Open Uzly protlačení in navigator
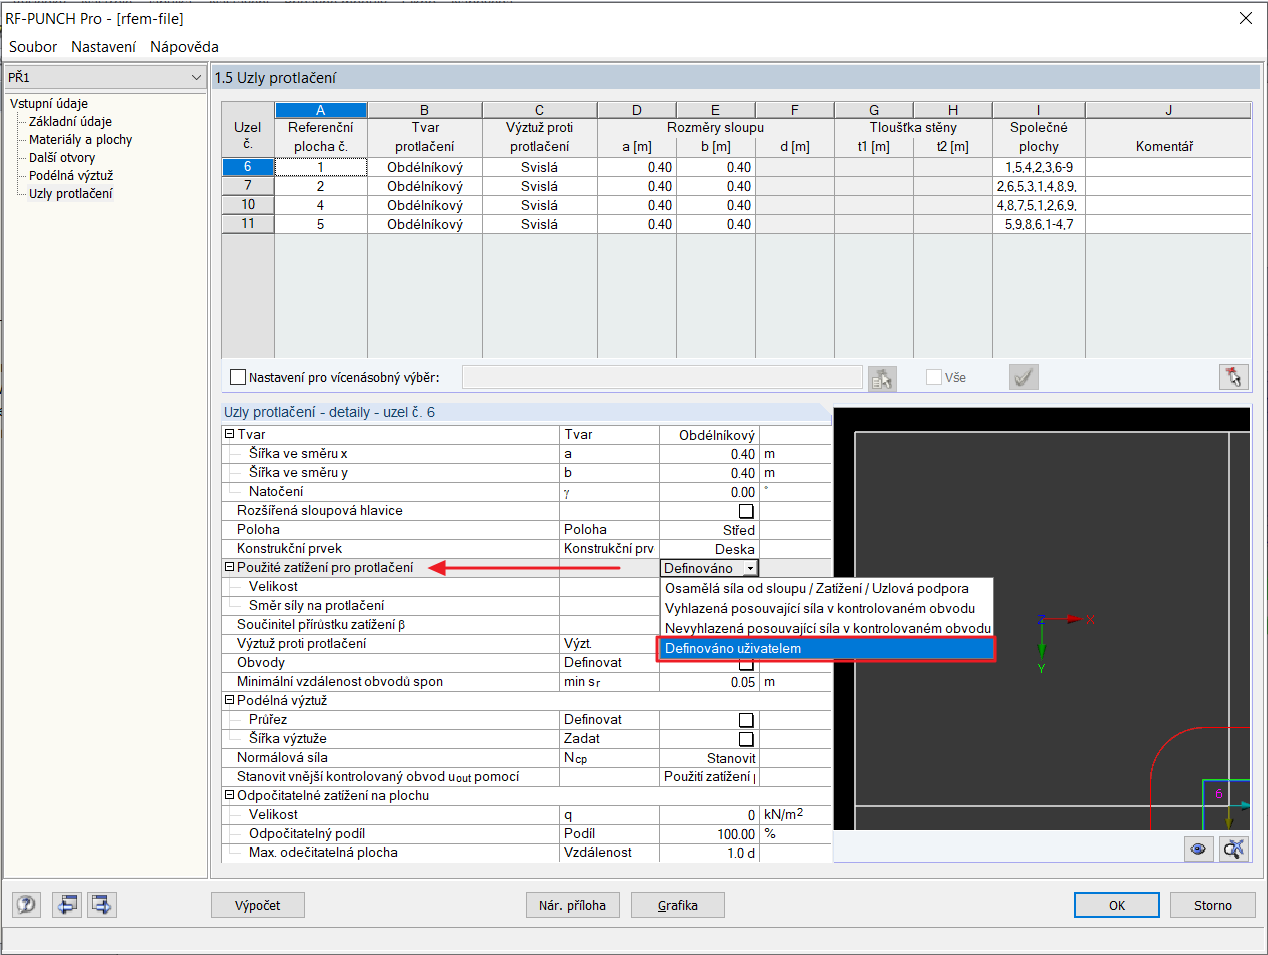The height and width of the screenshot is (955, 1268). click(71, 193)
